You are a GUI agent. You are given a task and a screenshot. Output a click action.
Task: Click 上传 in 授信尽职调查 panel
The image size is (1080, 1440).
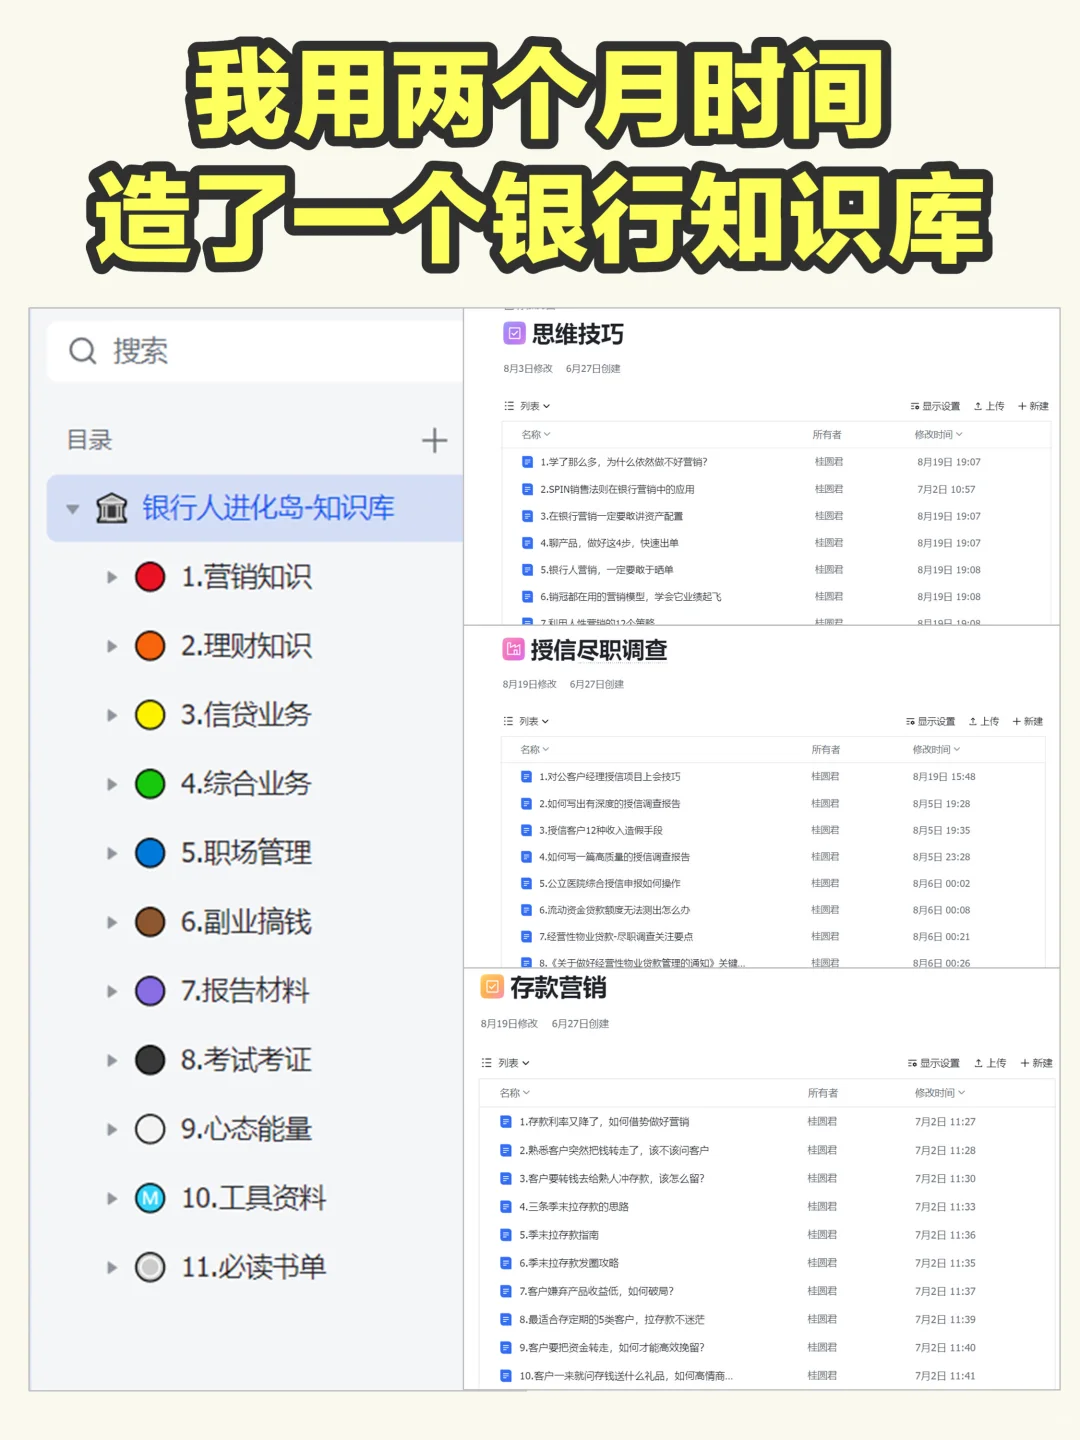coord(984,721)
